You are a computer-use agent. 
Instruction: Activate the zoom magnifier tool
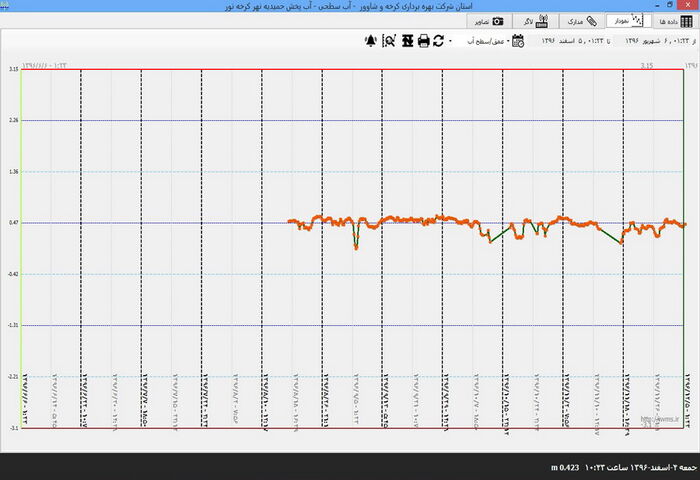tap(389, 41)
